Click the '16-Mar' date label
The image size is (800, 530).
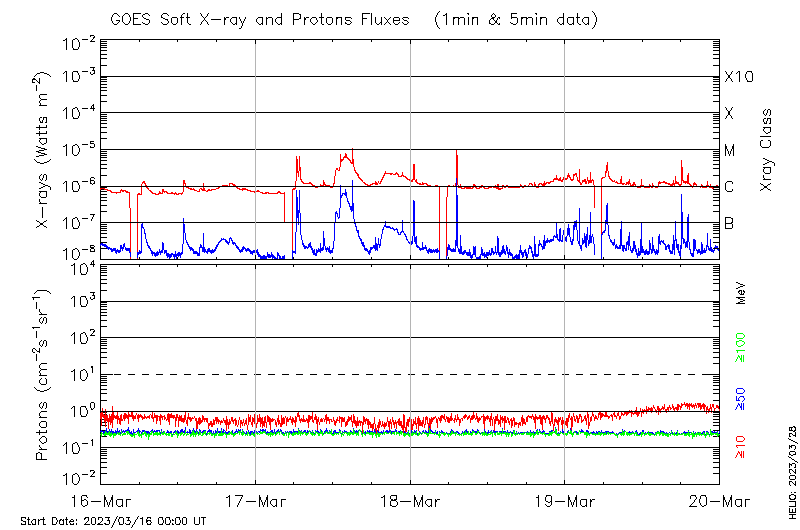pyautogui.click(x=101, y=501)
